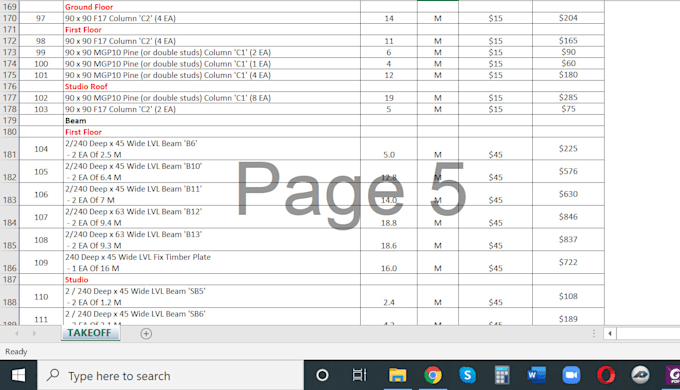Select the LVL Fix Timber Plate cell
The width and height of the screenshot is (680, 390).
212,262
